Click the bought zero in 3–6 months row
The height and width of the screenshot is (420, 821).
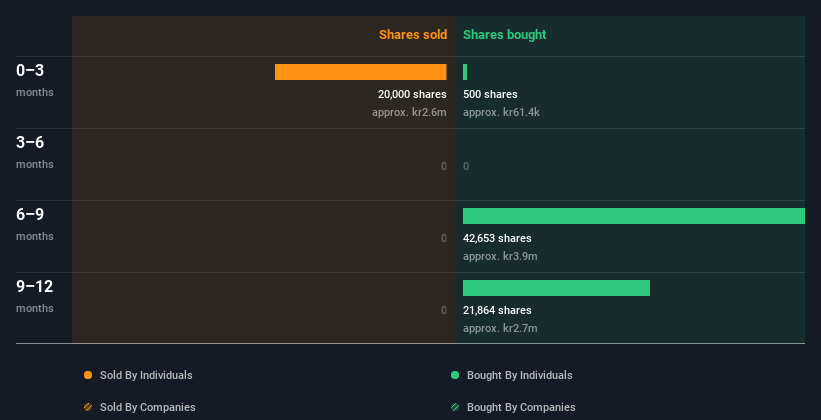pos(466,167)
